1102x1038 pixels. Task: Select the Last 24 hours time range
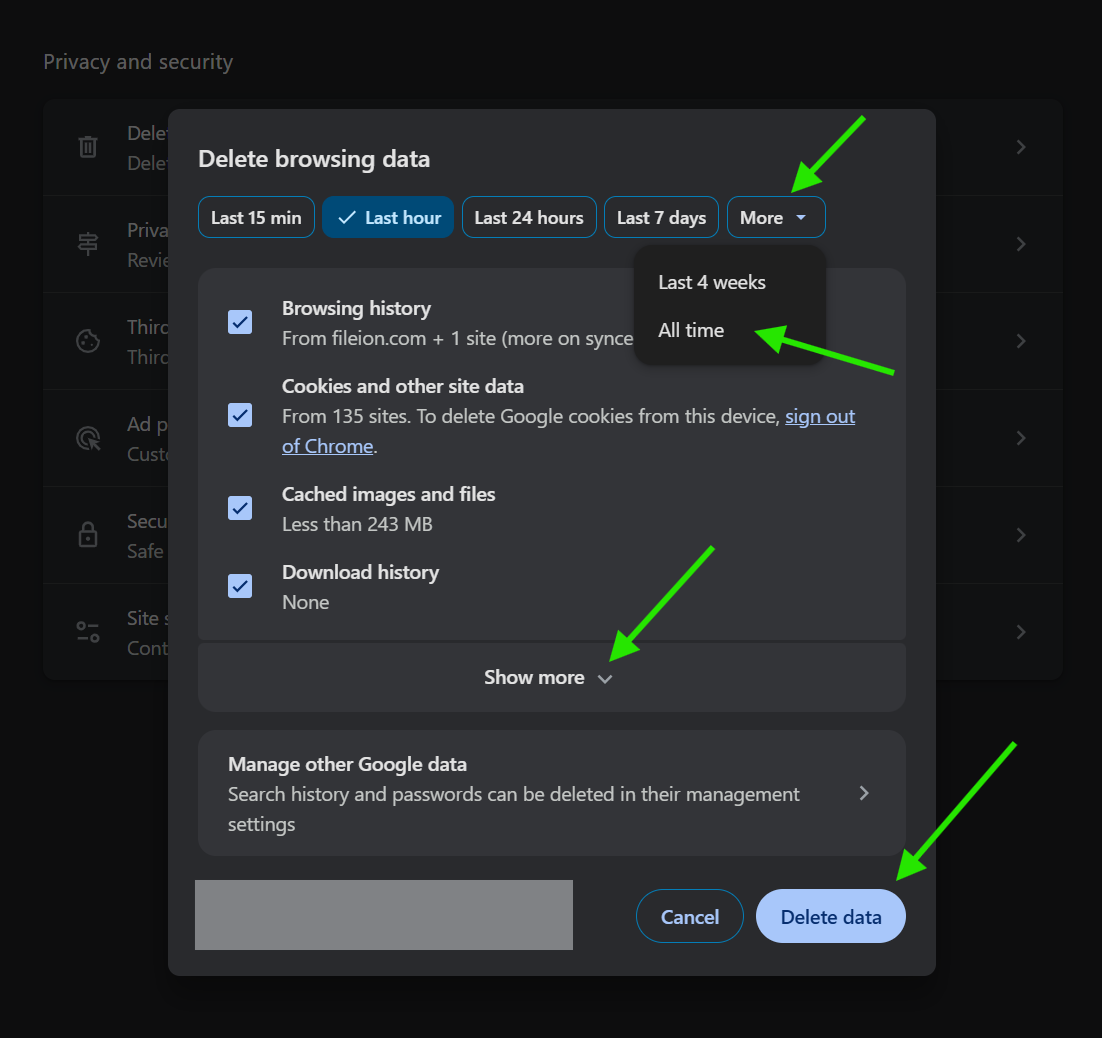click(528, 218)
